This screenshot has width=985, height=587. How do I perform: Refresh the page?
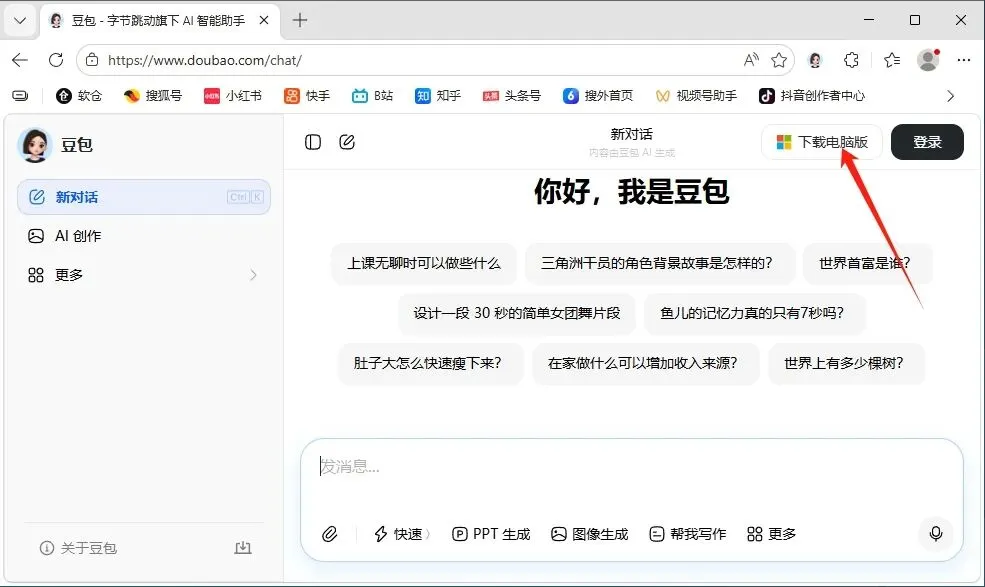(56, 60)
